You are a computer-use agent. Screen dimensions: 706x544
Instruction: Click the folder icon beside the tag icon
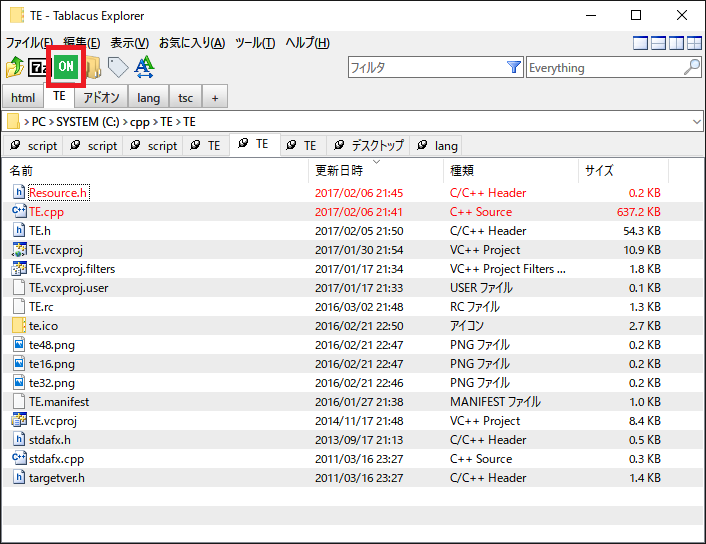(x=94, y=67)
